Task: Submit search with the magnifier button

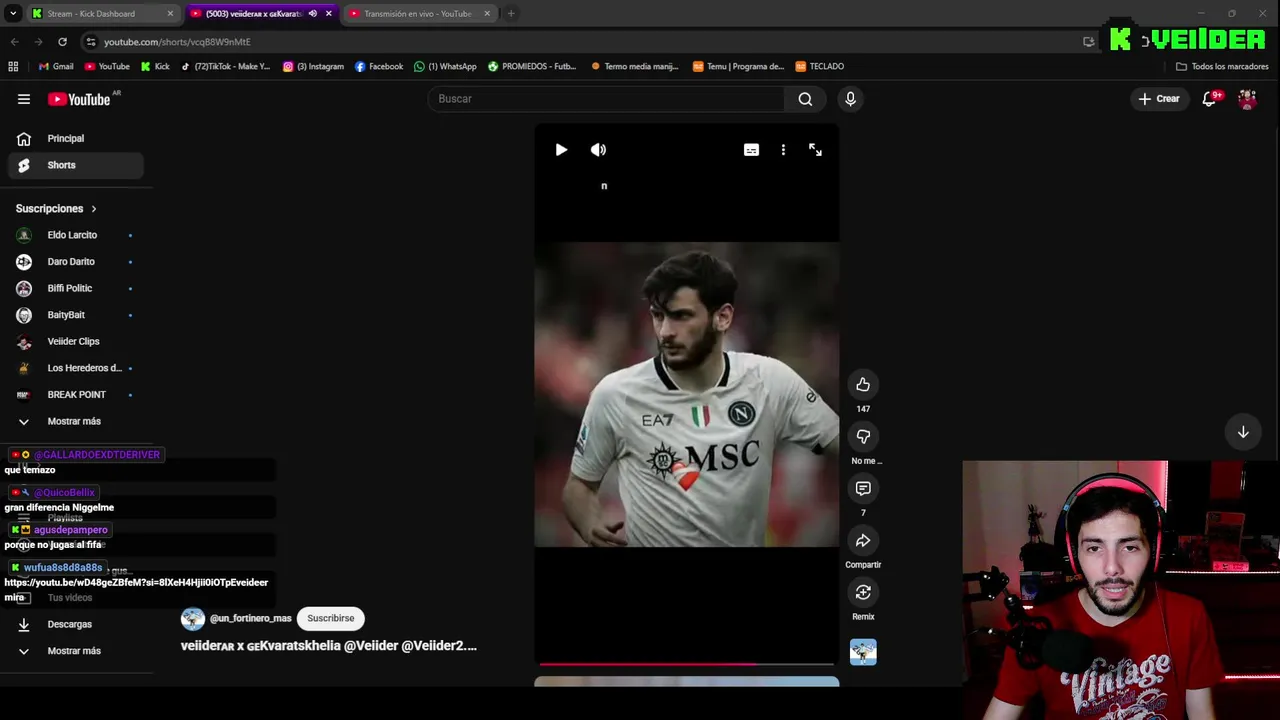Action: (x=805, y=99)
